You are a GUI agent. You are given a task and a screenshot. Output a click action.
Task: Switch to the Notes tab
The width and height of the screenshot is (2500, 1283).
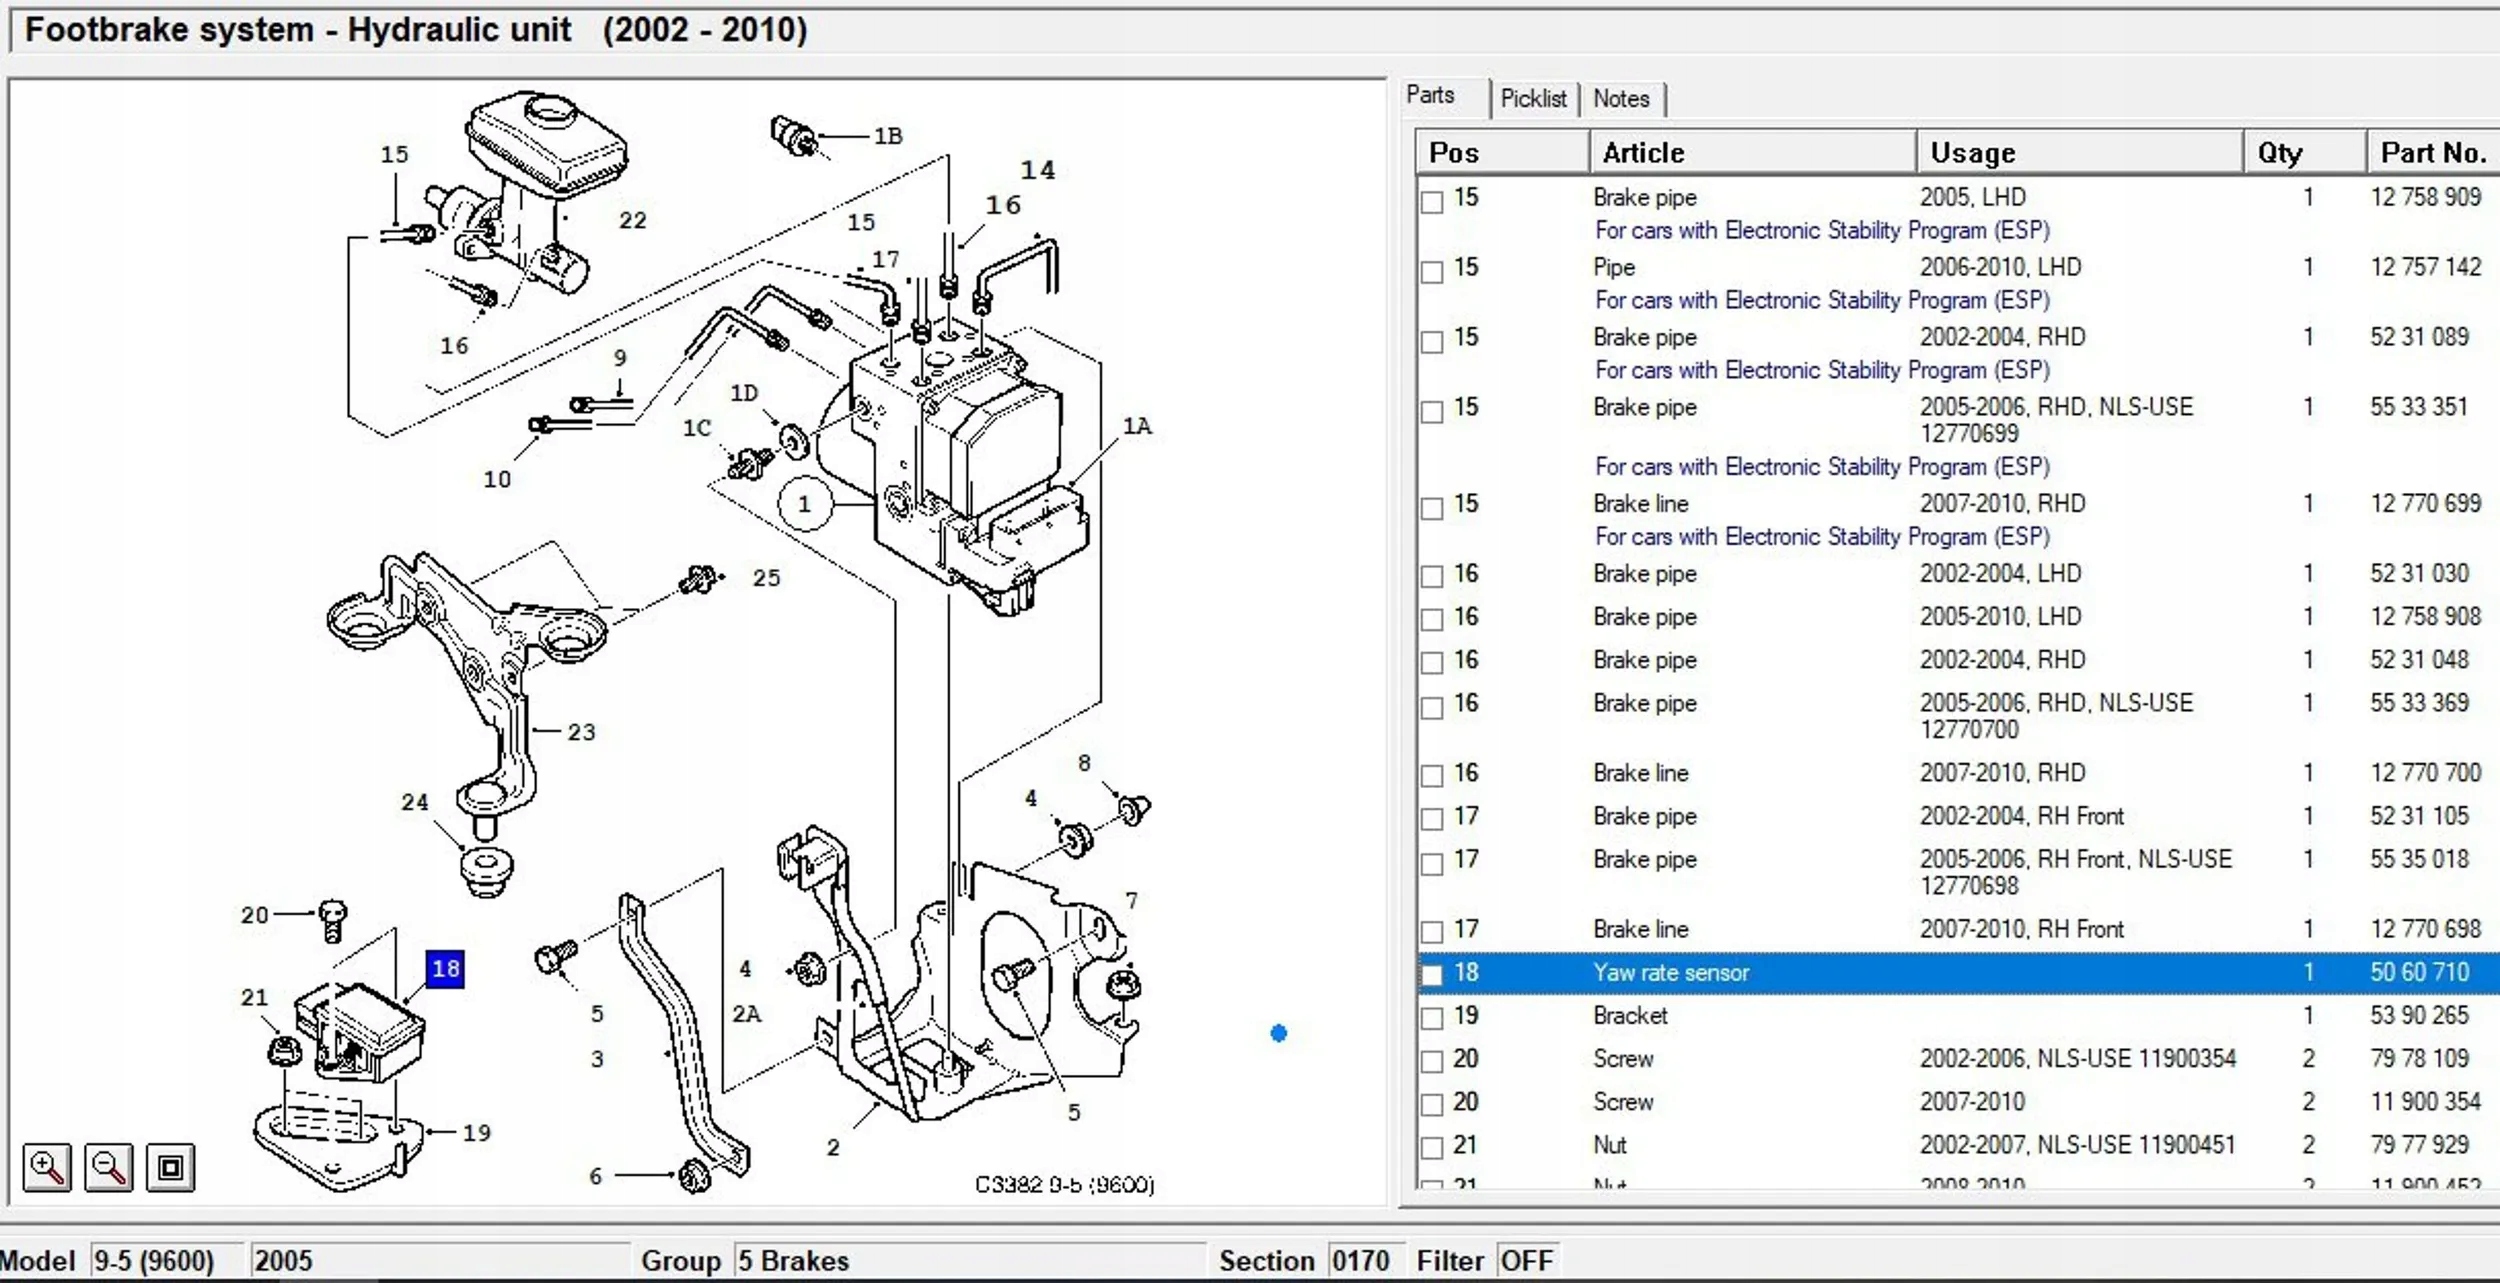point(1621,99)
